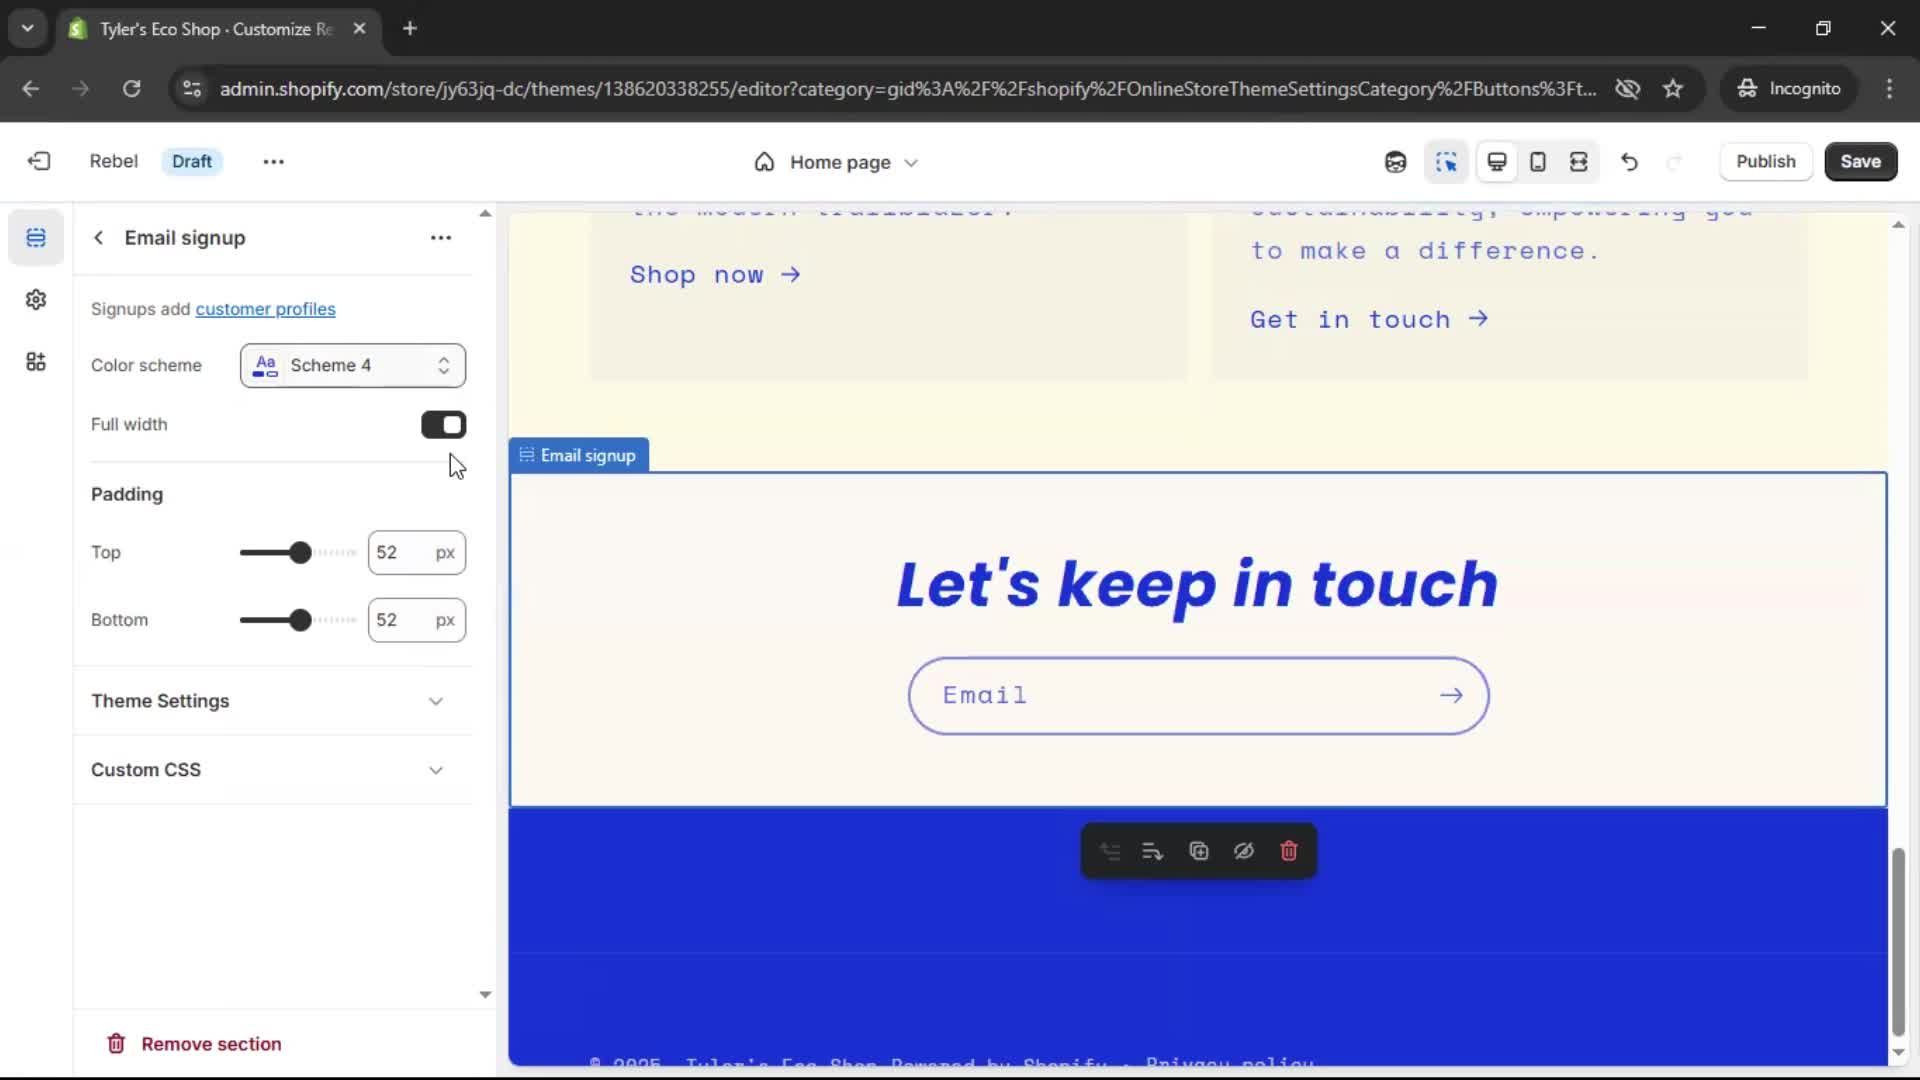Delete section using red trash icon in toolbar
Image resolution: width=1920 pixels, height=1080 pixels.
pyautogui.click(x=1289, y=851)
